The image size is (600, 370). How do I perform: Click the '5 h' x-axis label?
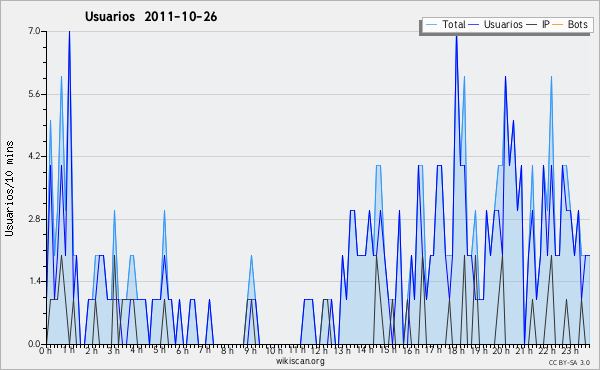[x=159, y=350]
